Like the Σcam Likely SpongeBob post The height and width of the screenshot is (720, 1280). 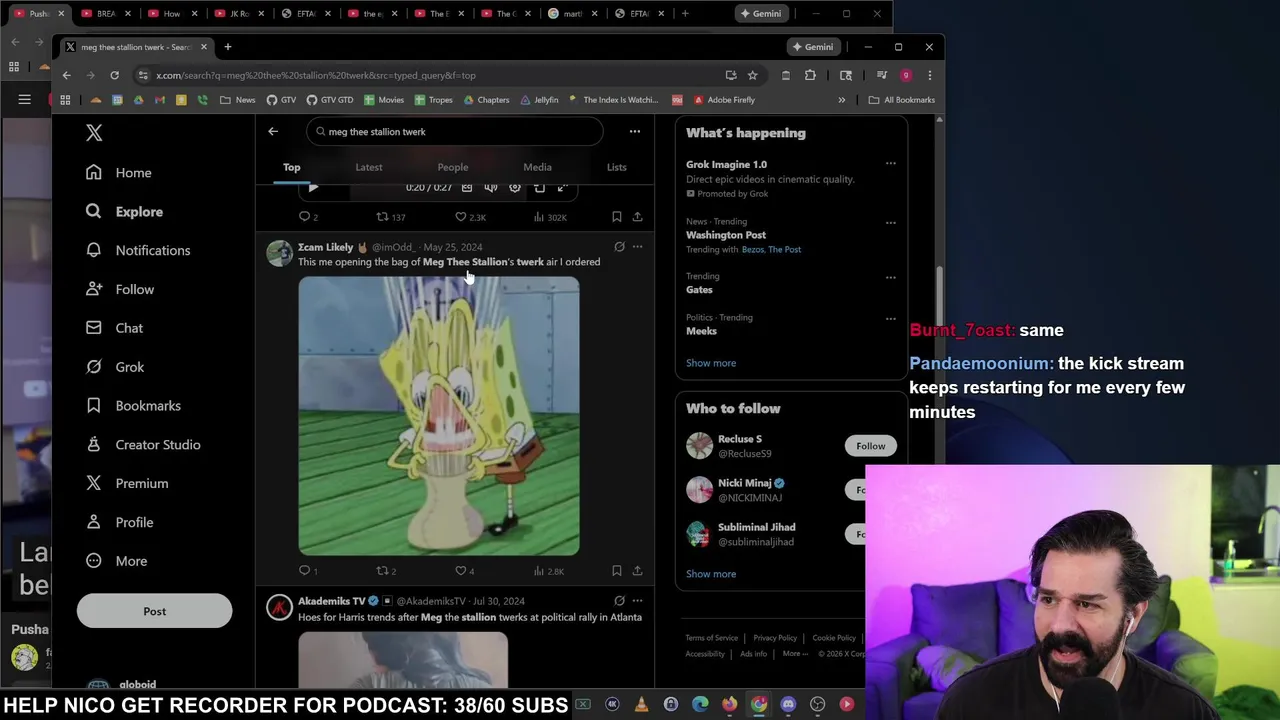[465, 571]
